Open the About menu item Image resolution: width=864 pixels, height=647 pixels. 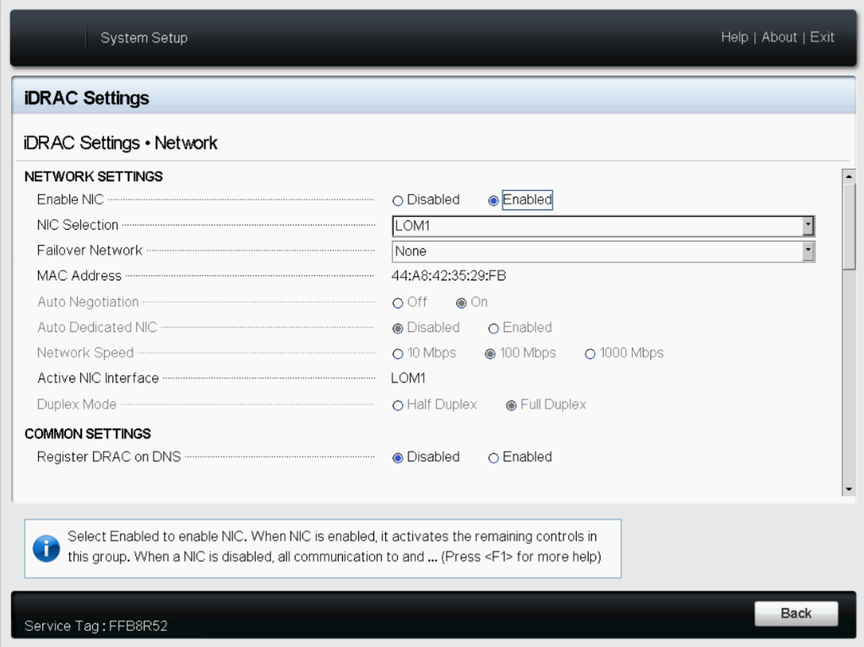(x=779, y=37)
